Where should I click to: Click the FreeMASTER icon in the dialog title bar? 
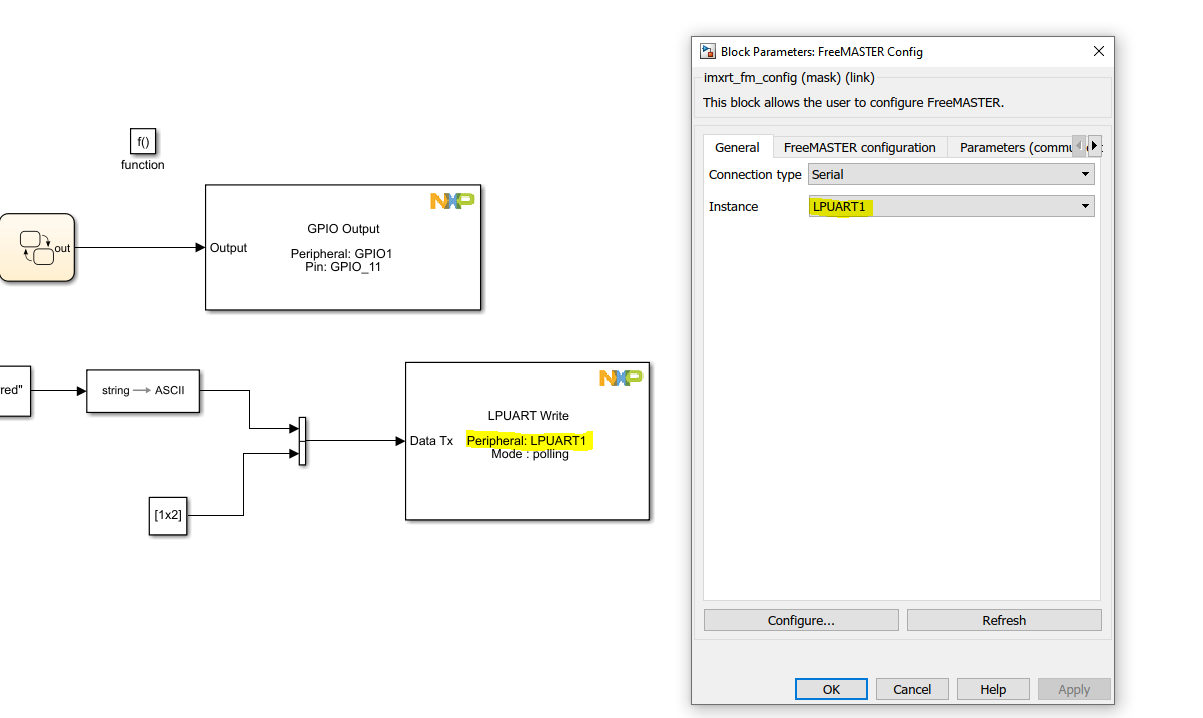tap(708, 51)
